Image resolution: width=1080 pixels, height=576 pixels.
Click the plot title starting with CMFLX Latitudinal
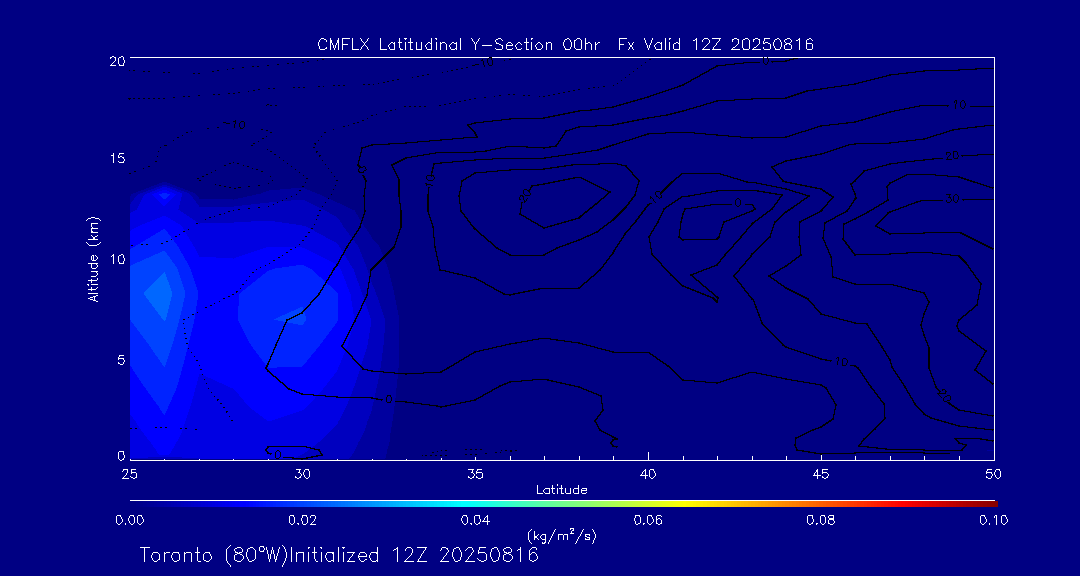[565, 44]
